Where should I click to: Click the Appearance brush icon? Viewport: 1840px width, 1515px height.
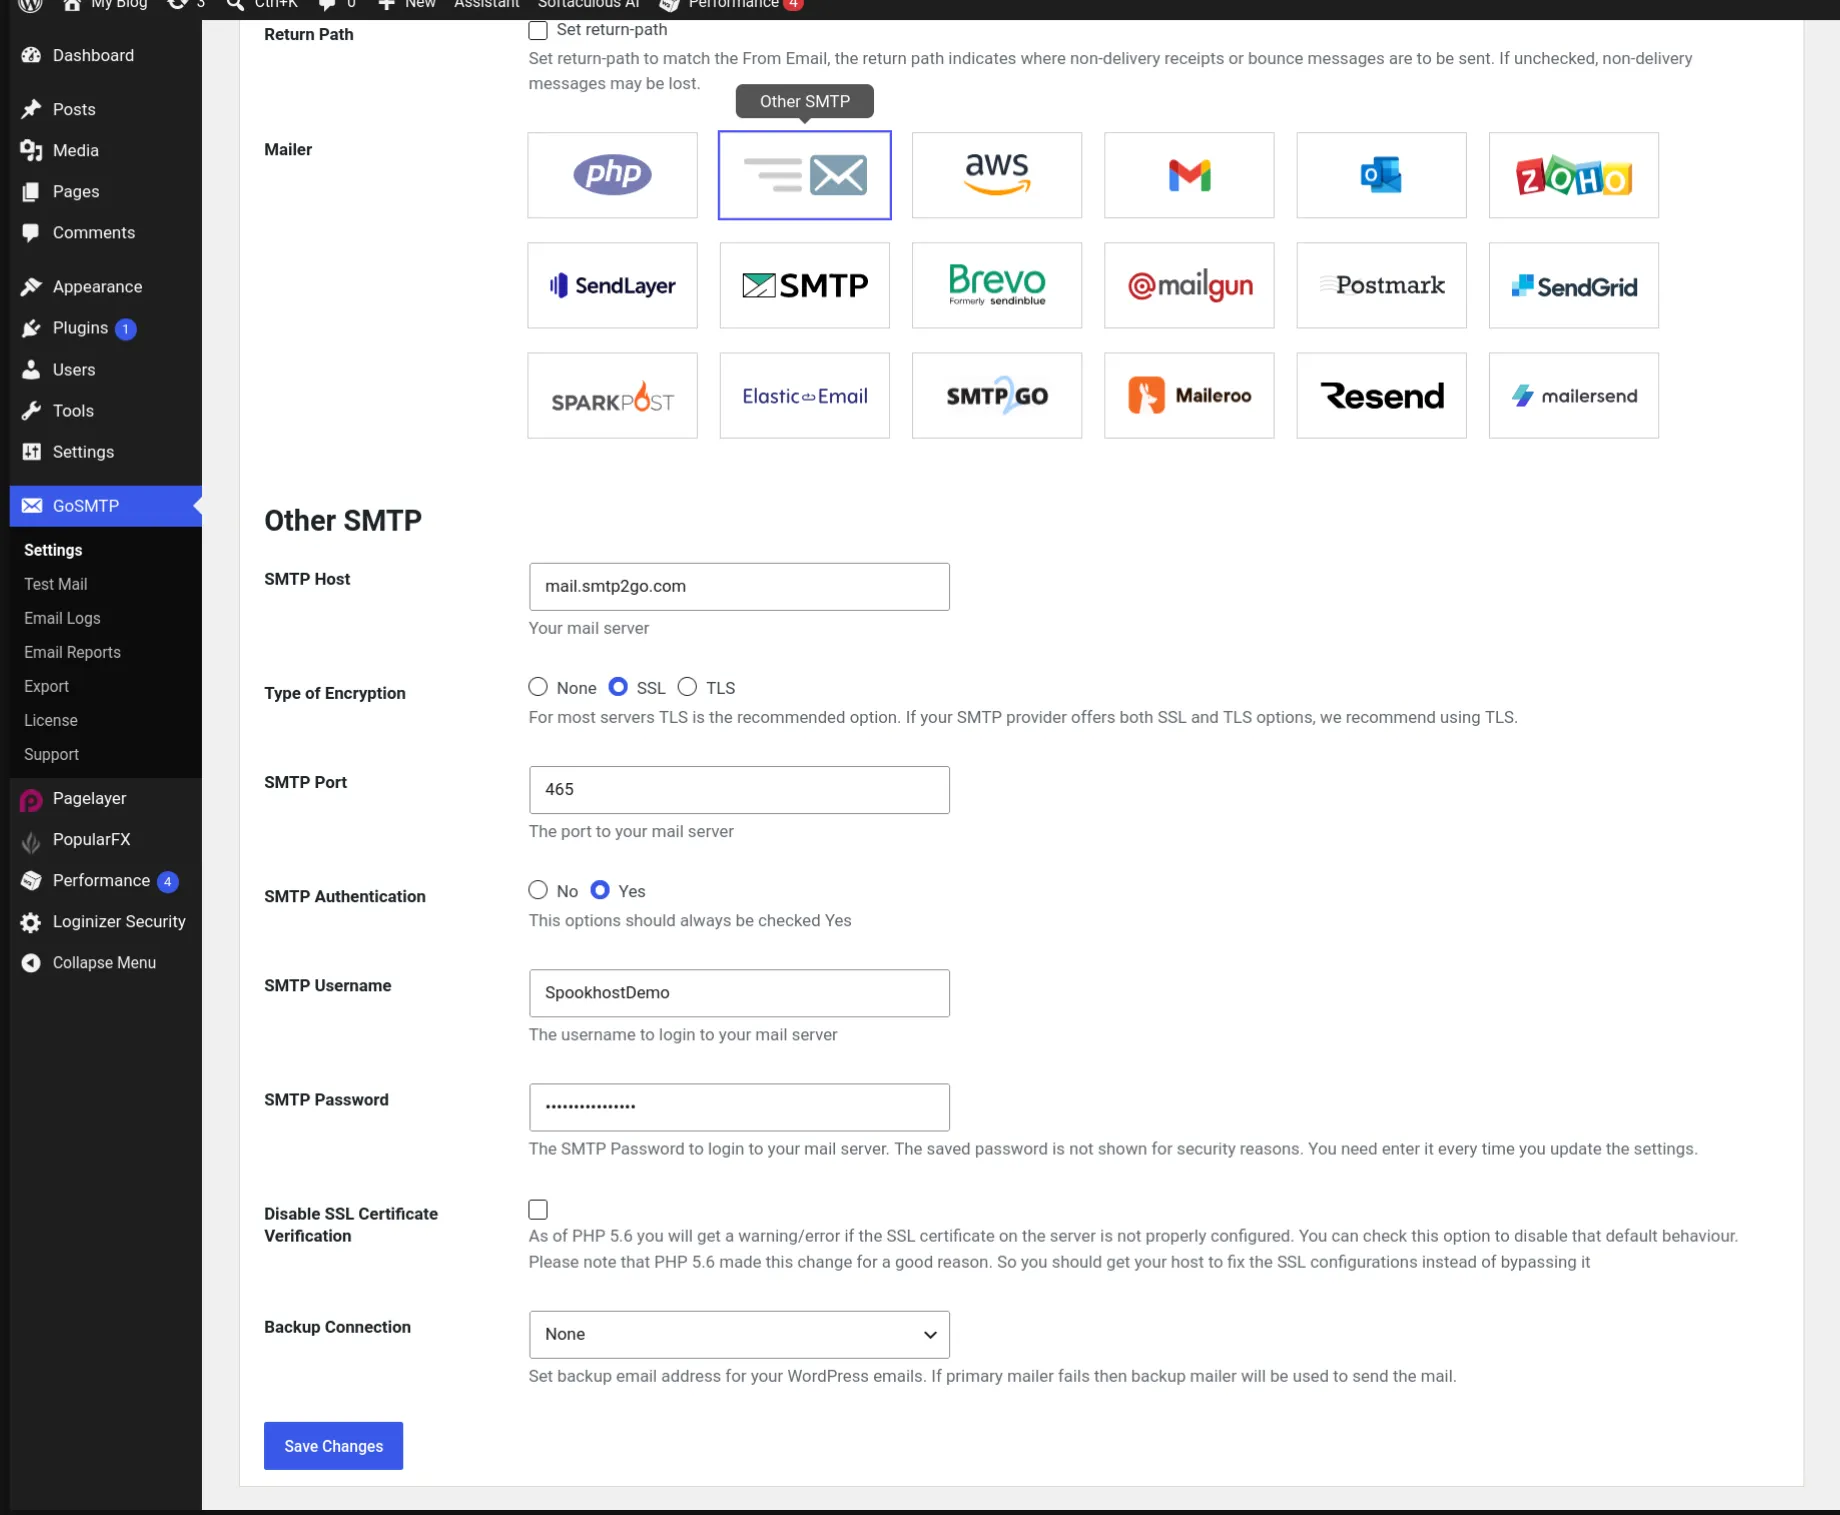point(31,287)
